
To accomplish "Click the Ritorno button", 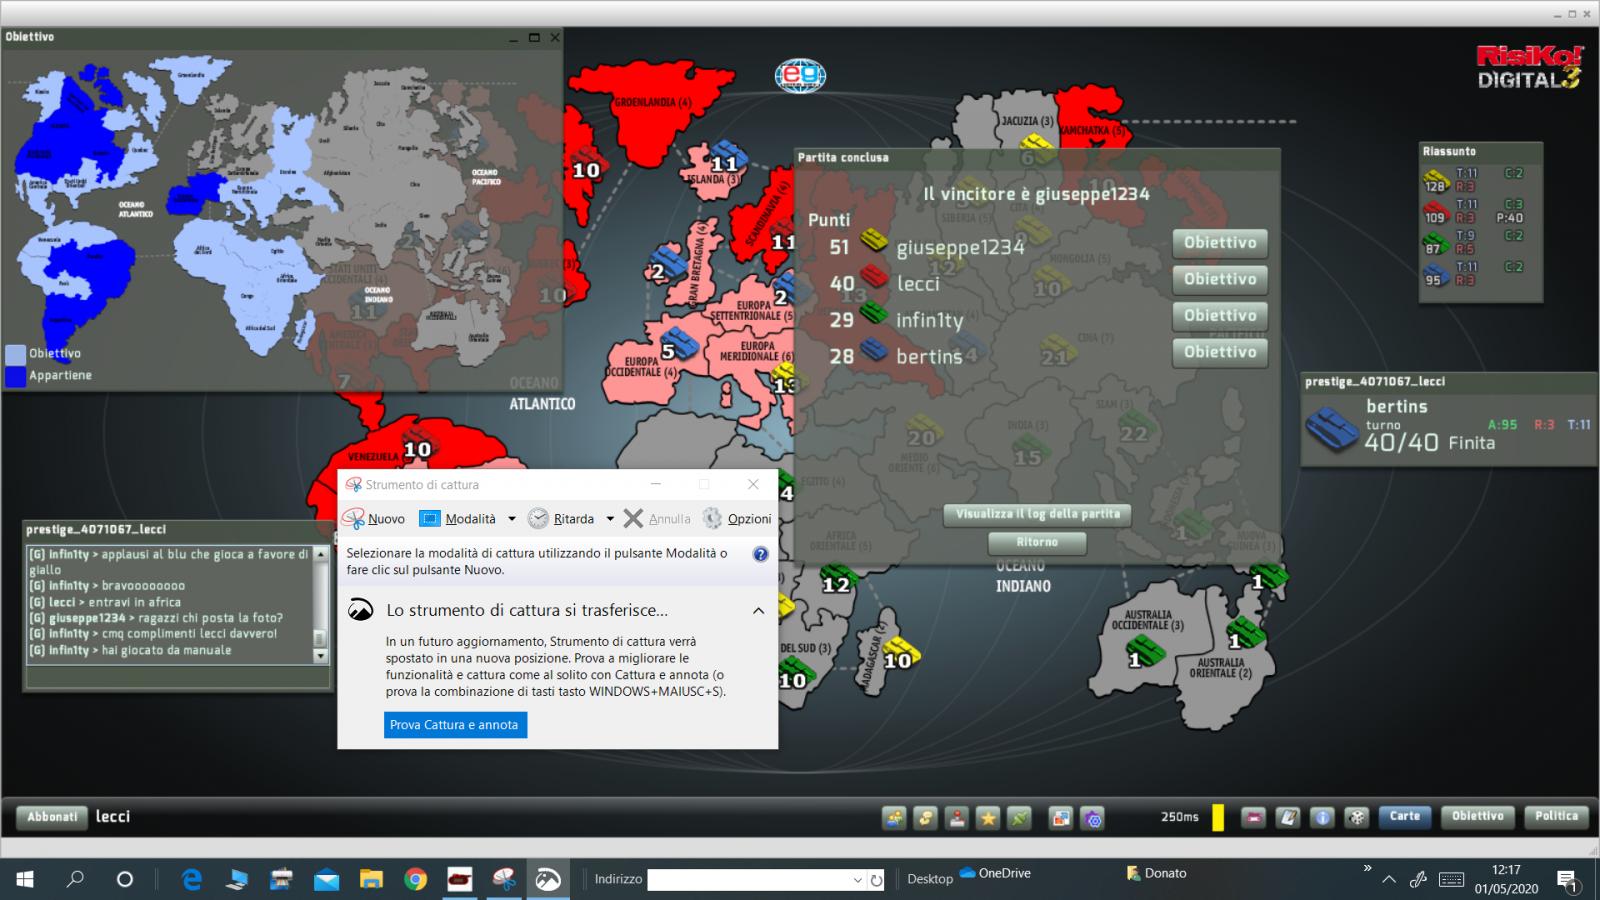I will coord(1037,542).
